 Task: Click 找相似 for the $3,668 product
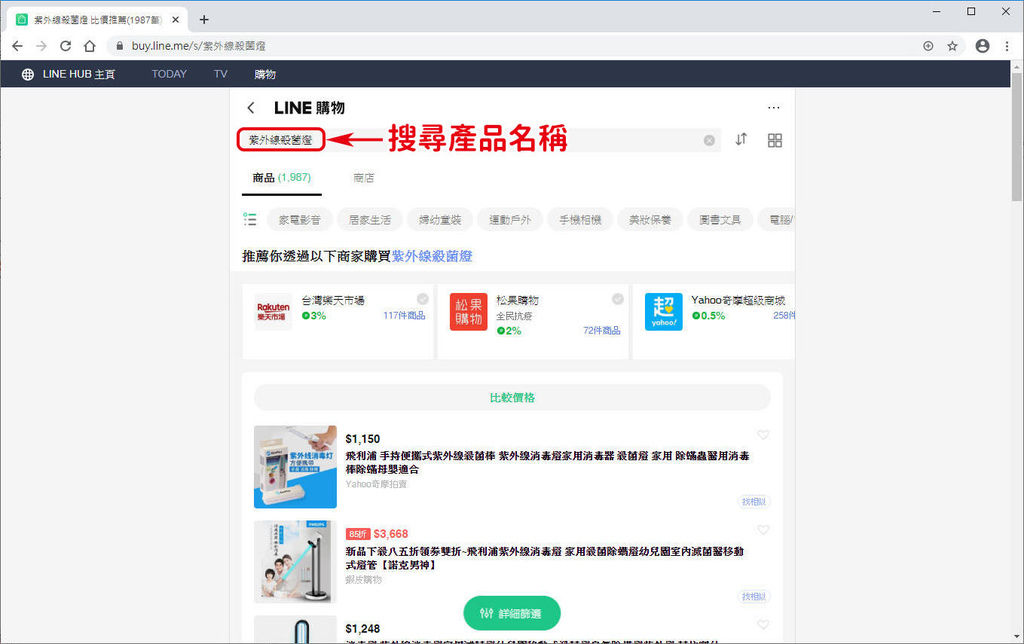pos(754,596)
